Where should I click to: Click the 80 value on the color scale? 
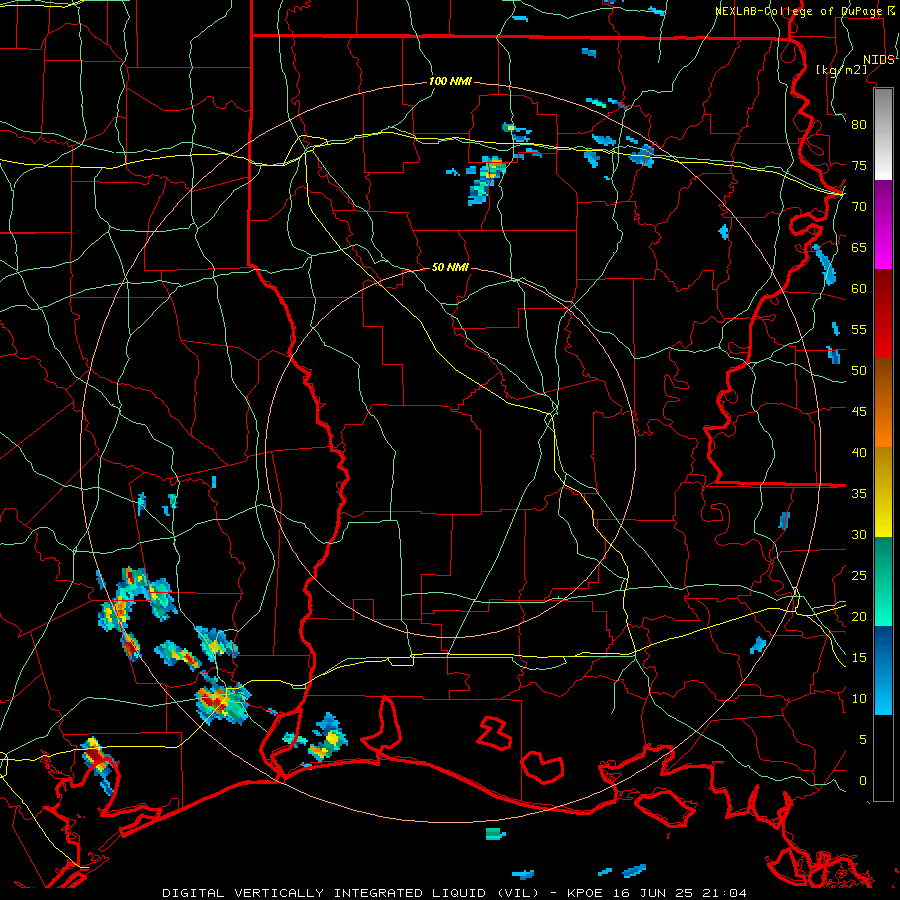(859, 125)
